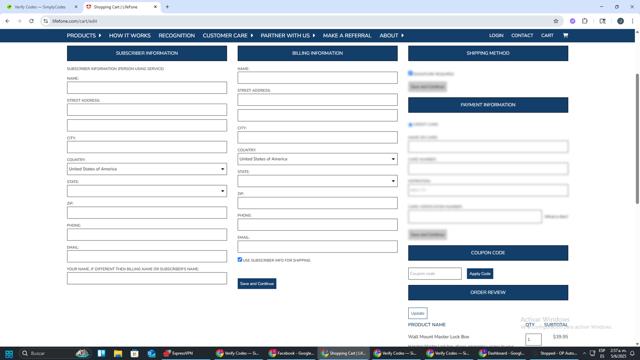Click Save and Continue under Shipping Method
Image resolution: width=640 pixels, height=360 pixels.
(x=427, y=87)
